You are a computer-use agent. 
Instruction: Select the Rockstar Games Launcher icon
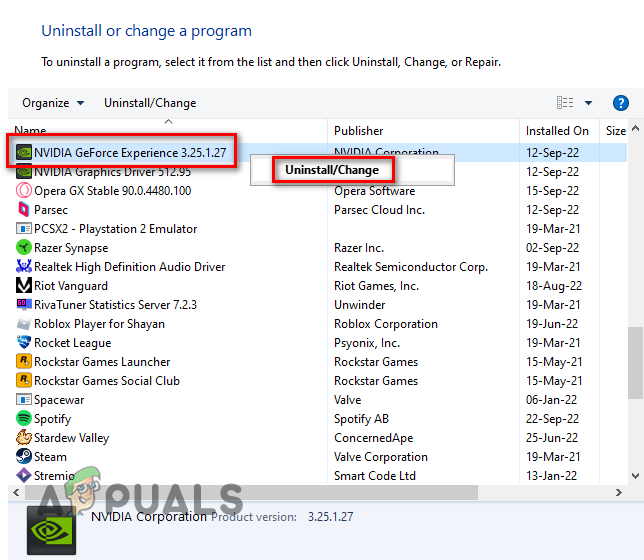[x=24, y=362]
